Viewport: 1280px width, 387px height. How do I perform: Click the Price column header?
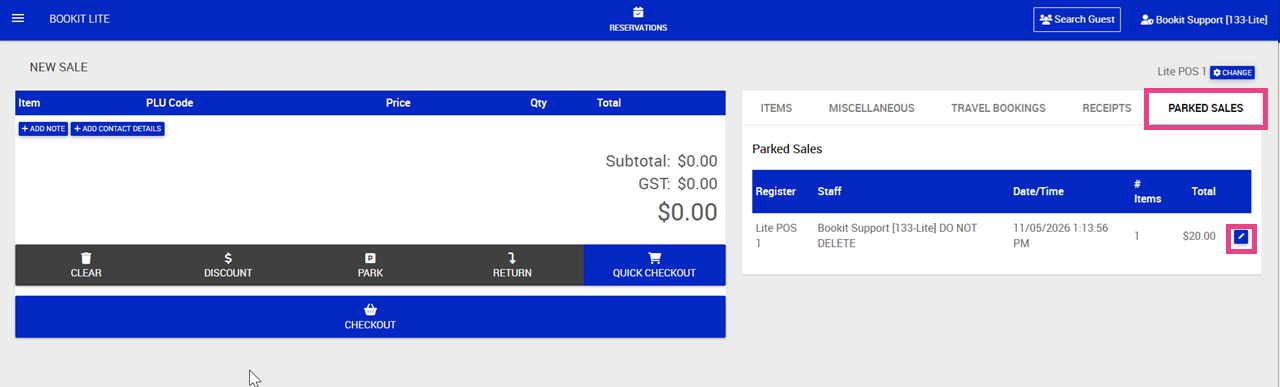(x=398, y=103)
